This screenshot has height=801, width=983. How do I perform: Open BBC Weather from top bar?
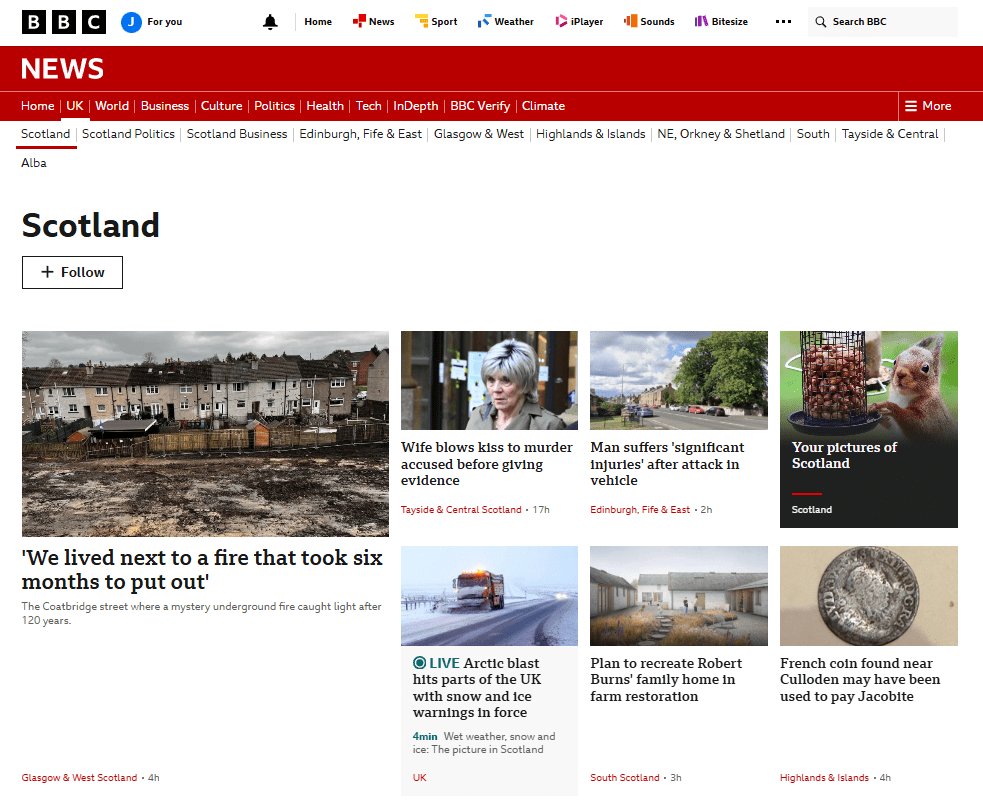coord(505,22)
